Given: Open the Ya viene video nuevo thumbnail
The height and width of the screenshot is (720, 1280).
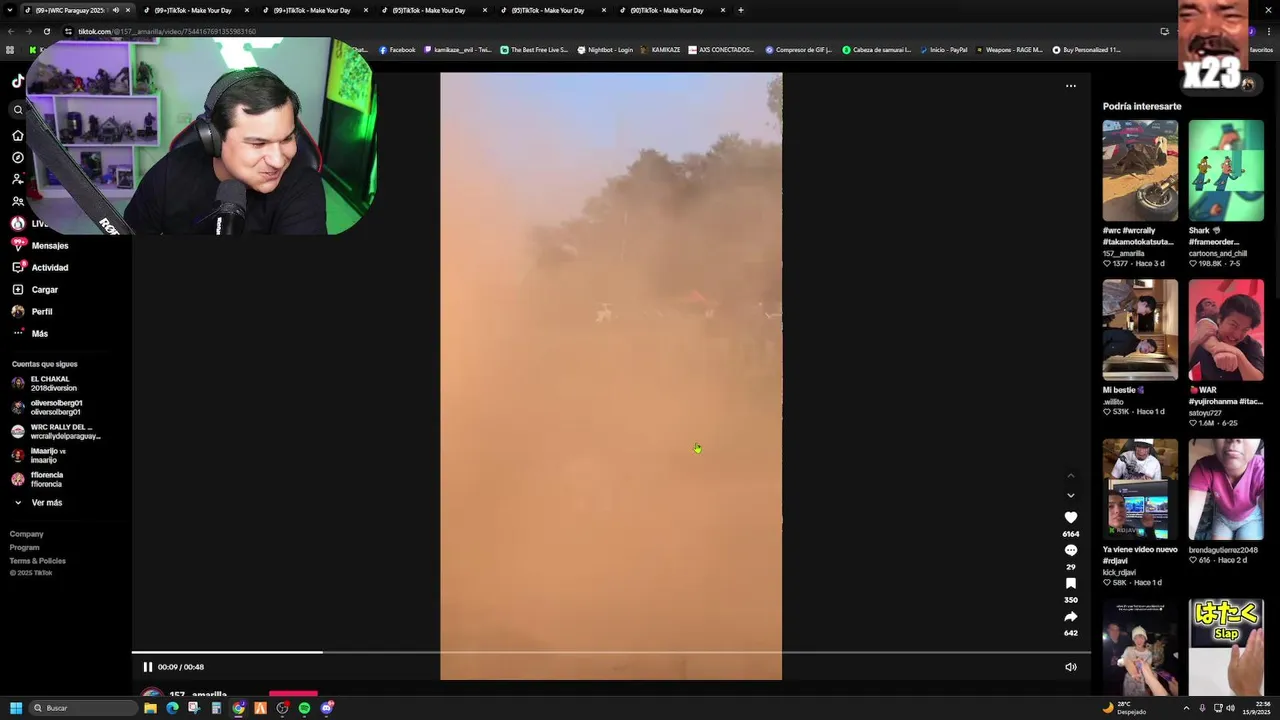Looking at the screenshot, I should [x=1140, y=489].
